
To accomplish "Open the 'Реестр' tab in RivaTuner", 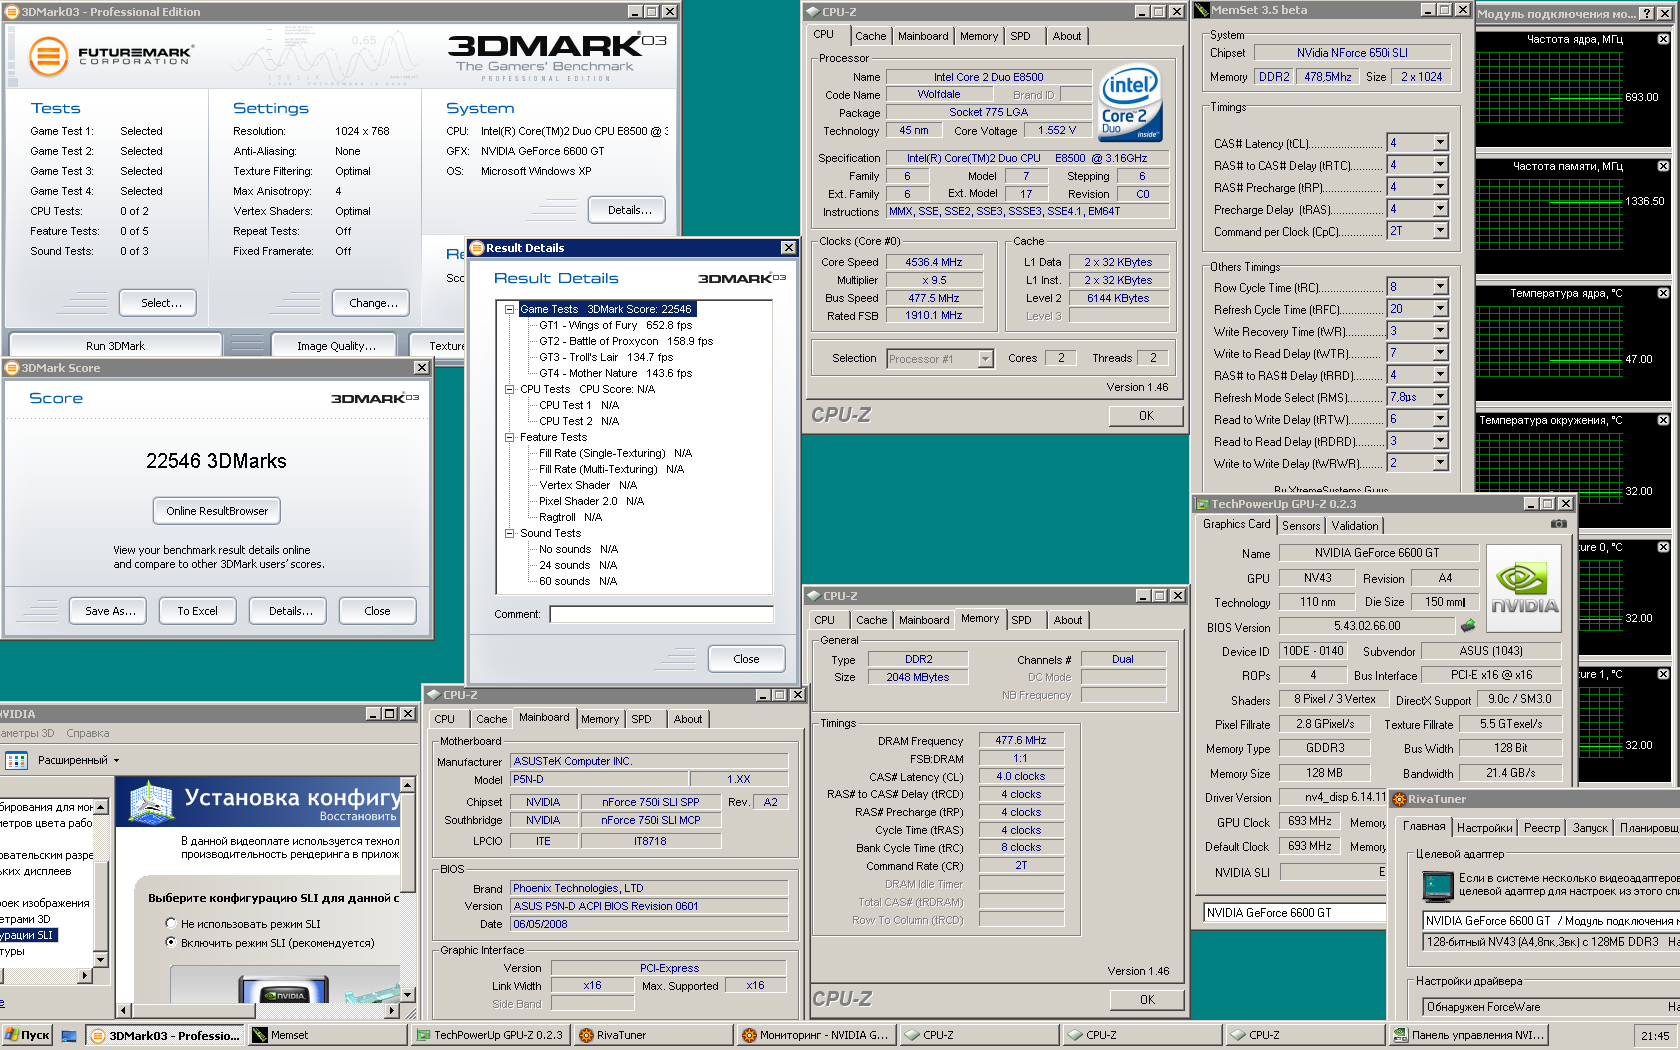I will click(1541, 828).
